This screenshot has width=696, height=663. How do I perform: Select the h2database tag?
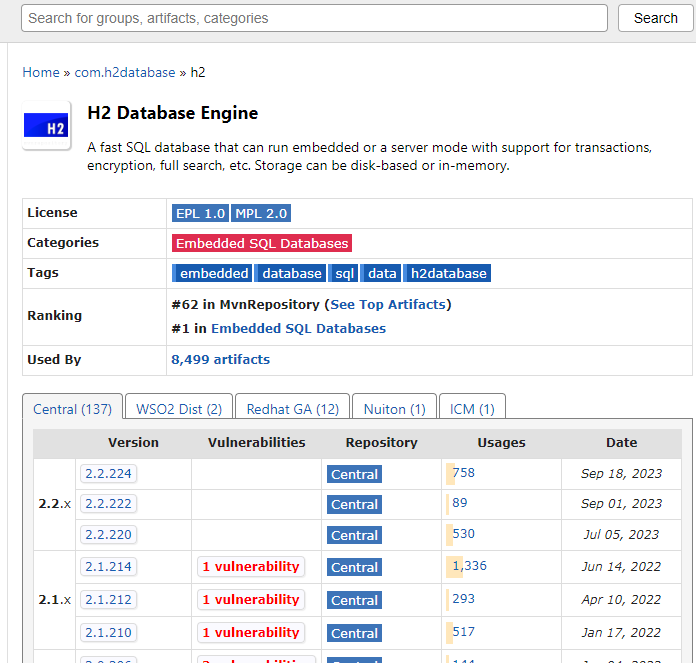click(x=447, y=273)
